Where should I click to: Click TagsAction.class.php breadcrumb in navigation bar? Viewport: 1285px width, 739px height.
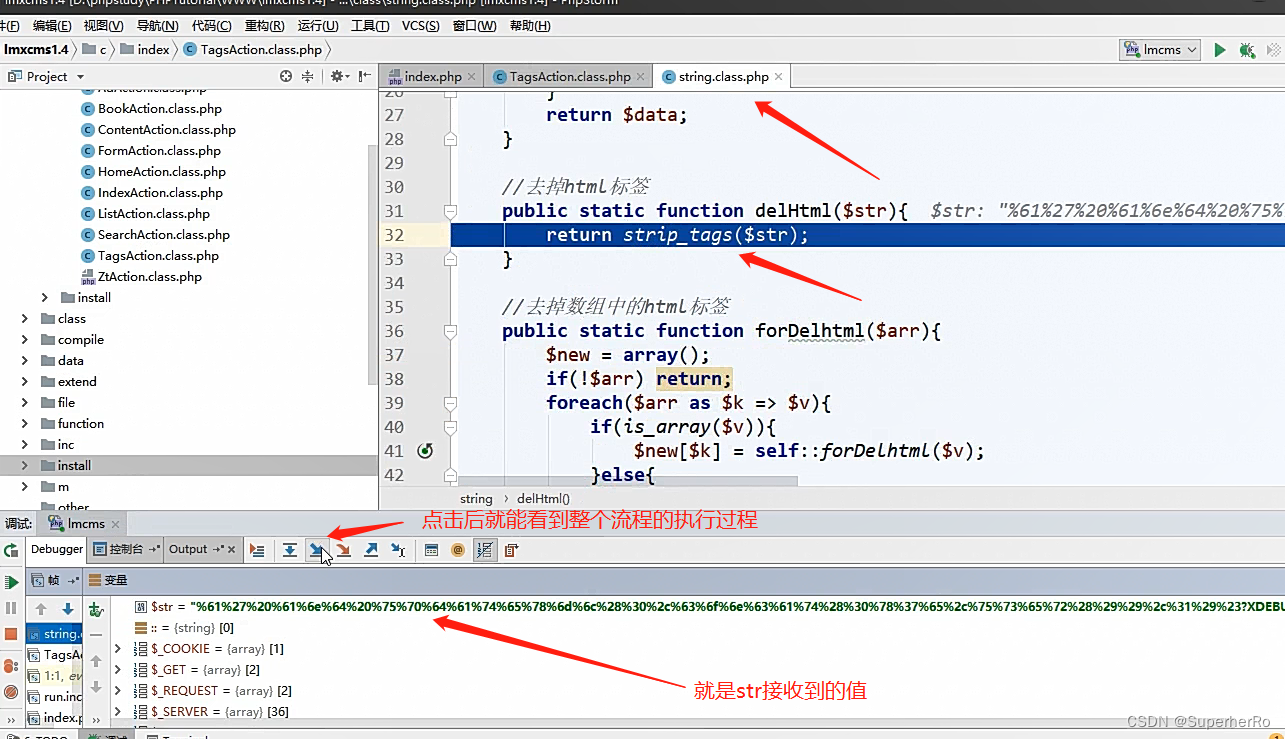(x=252, y=49)
